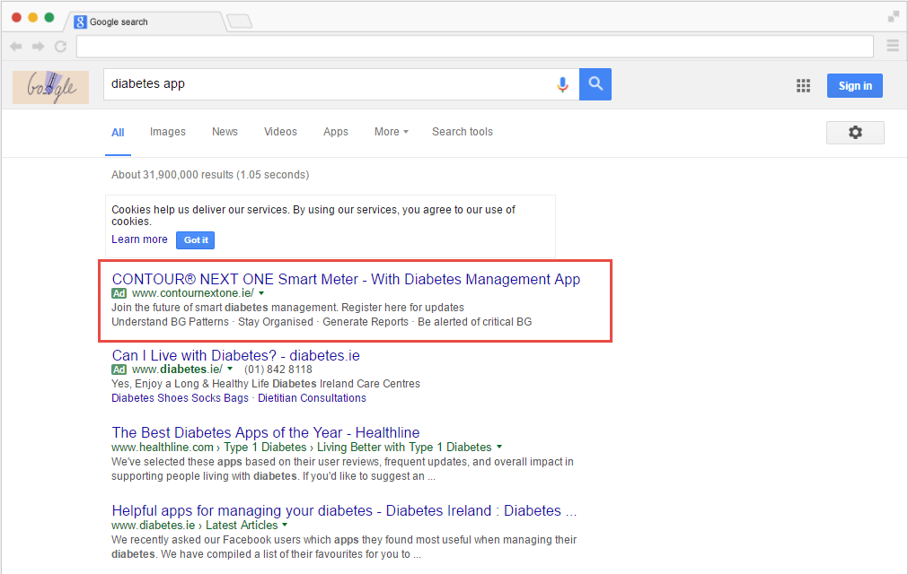This screenshot has height=574, width=908.
Task: Open a new browser tab
Action: point(240,22)
